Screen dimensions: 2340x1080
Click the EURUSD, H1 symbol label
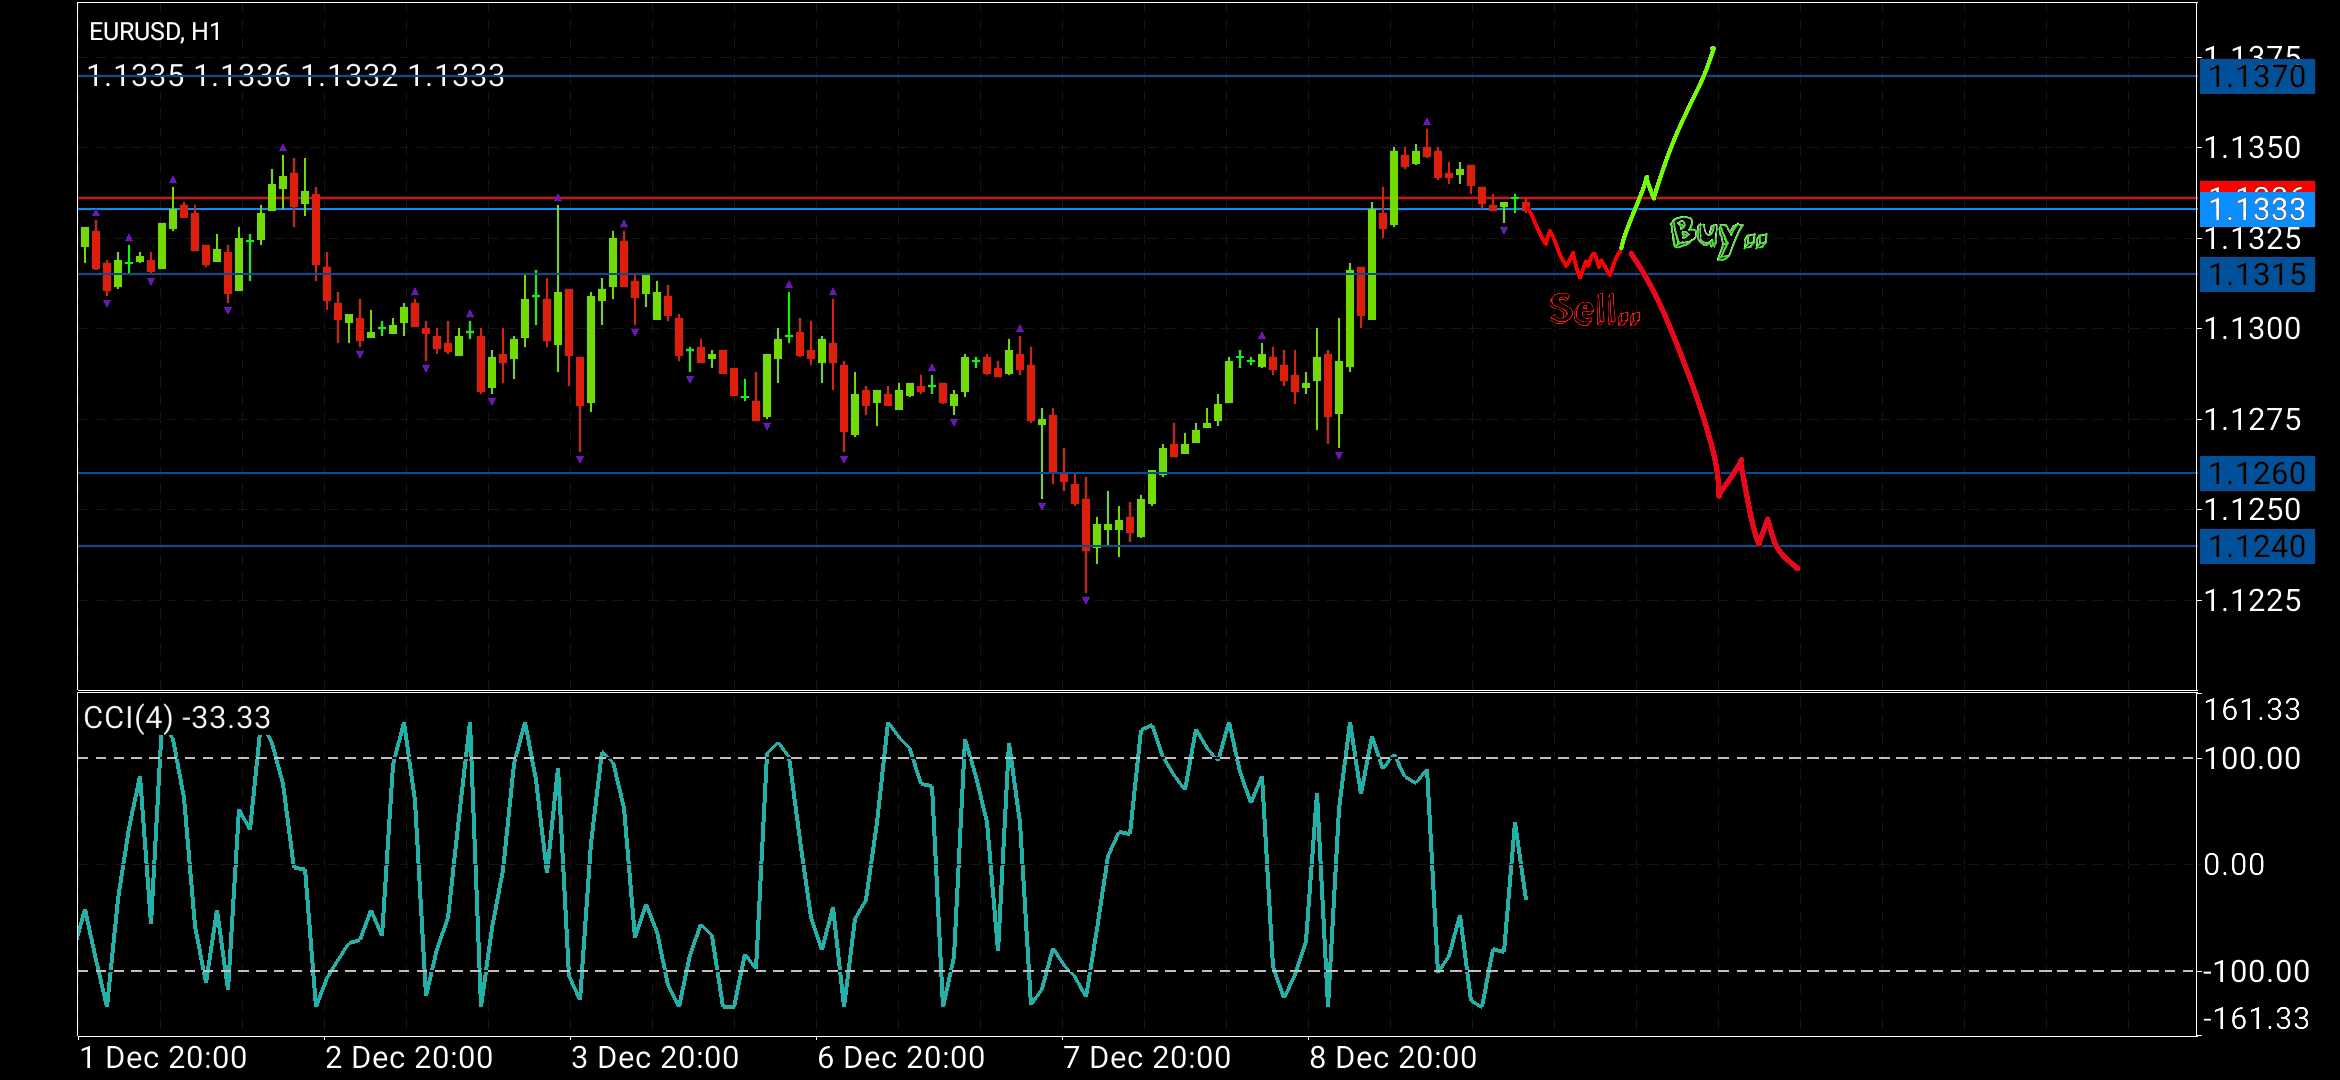pos(155,32)
